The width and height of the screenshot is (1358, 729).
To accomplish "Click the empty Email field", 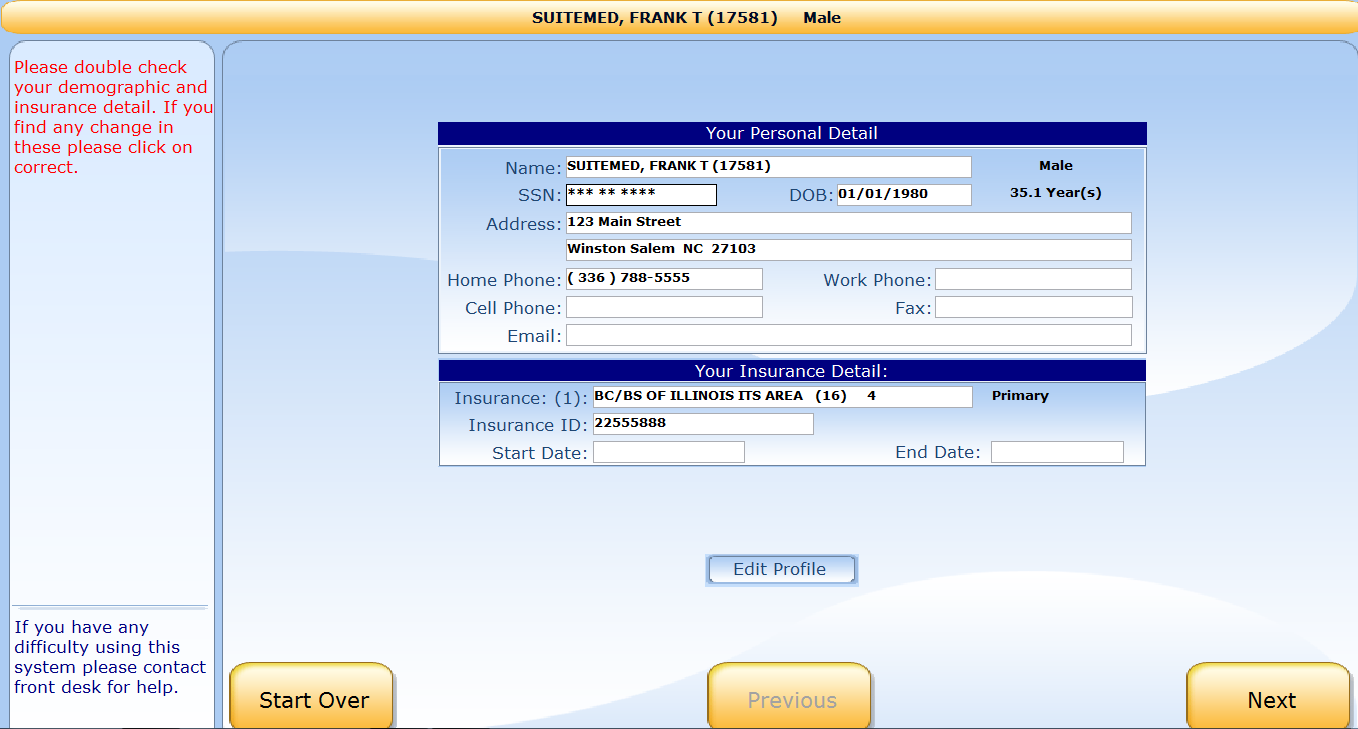I will tap(848, 335).
